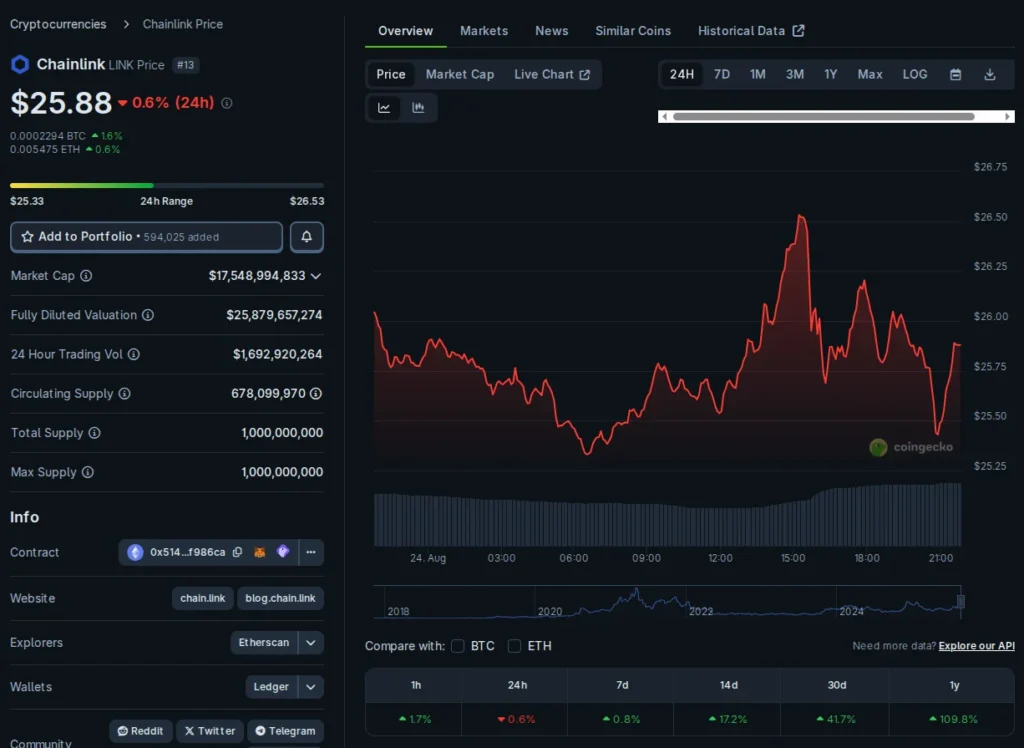Tick the BTC compare checkbox
1024x748 pixels.
(458, 645)
